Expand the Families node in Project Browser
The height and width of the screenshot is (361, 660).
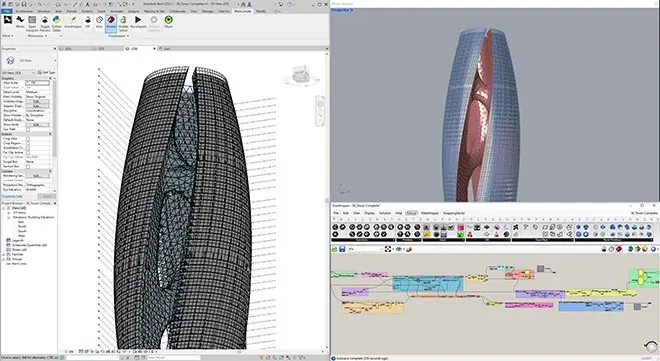[x=4, y=254]
